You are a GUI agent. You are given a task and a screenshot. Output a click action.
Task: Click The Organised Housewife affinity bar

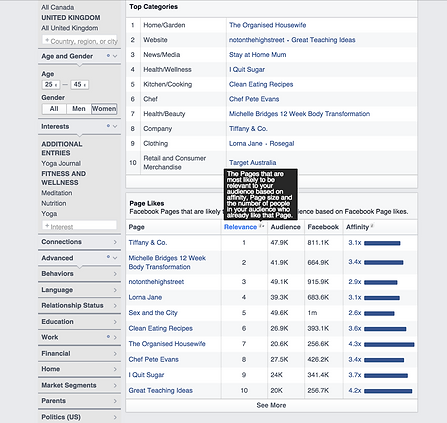click(x=389, y=345)
